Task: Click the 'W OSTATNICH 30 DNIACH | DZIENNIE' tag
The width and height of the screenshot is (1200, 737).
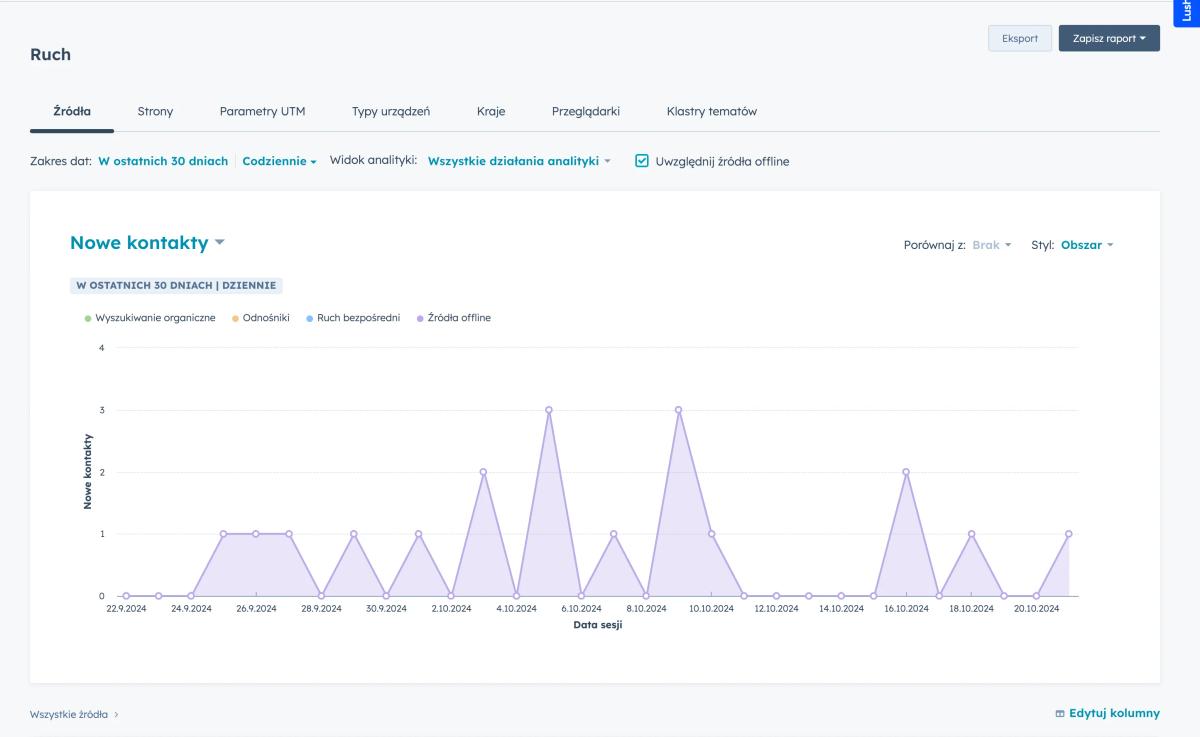Action: [x=176, y=285]
